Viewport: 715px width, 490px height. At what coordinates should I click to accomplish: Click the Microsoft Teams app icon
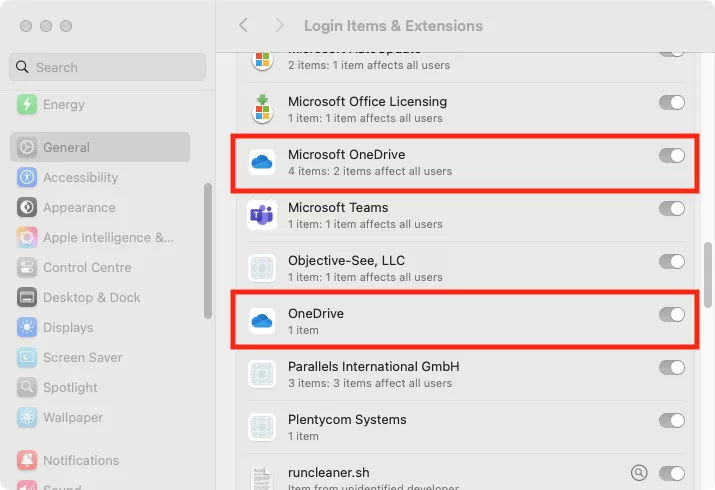point(262,215)
